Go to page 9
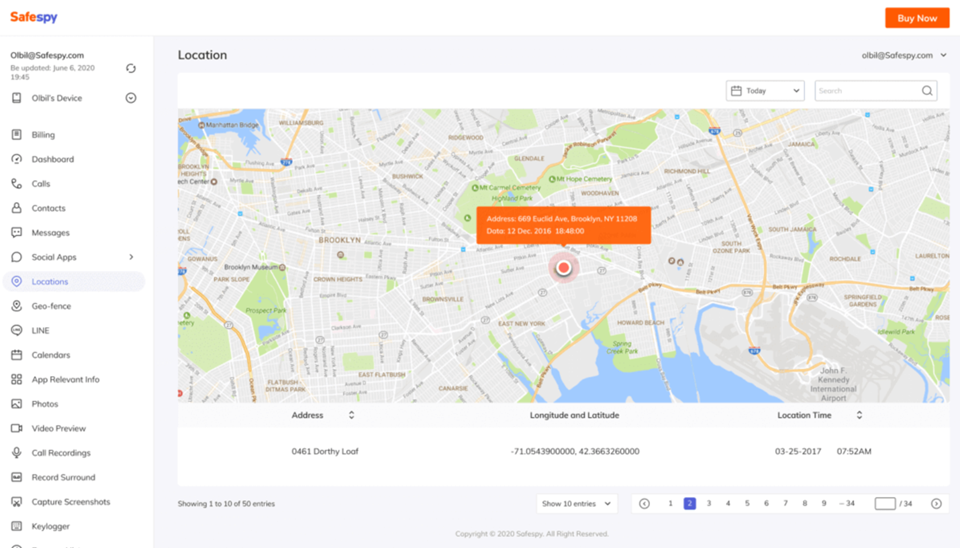This screenshot has height=548, width=960. coord(824,503)
